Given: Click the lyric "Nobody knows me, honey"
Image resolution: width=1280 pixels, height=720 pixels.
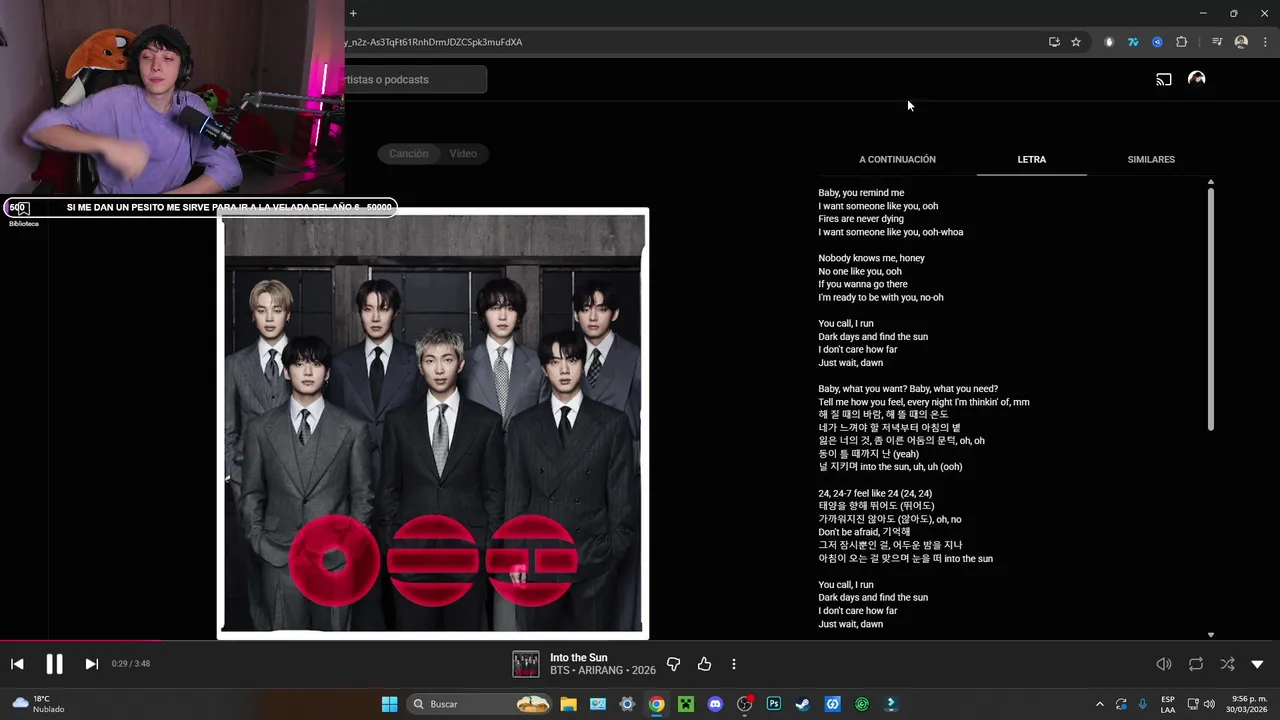Looking at the screenshot, I should [871, 258].
